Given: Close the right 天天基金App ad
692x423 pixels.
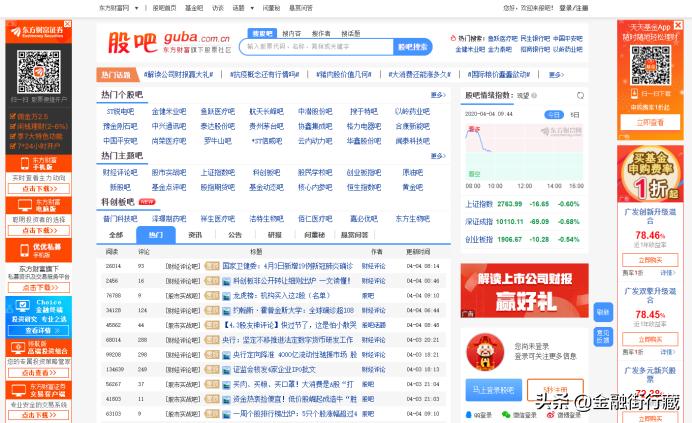Looking at the screenshot, I should (x=678, y=25).
